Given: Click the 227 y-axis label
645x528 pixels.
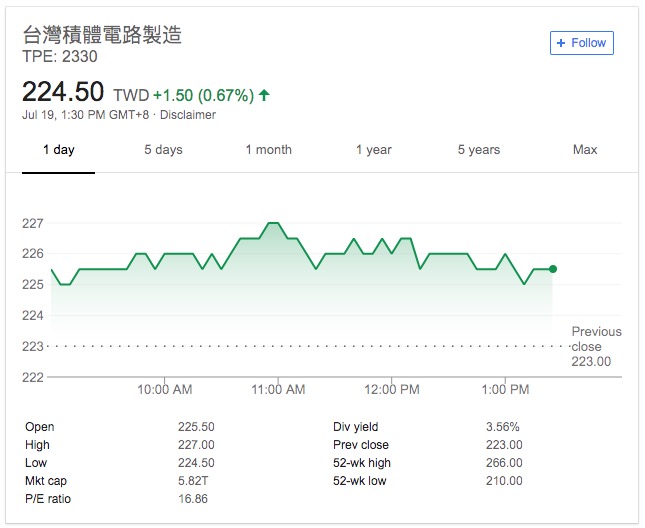Looking at the screenshot, I should [32, 223].
